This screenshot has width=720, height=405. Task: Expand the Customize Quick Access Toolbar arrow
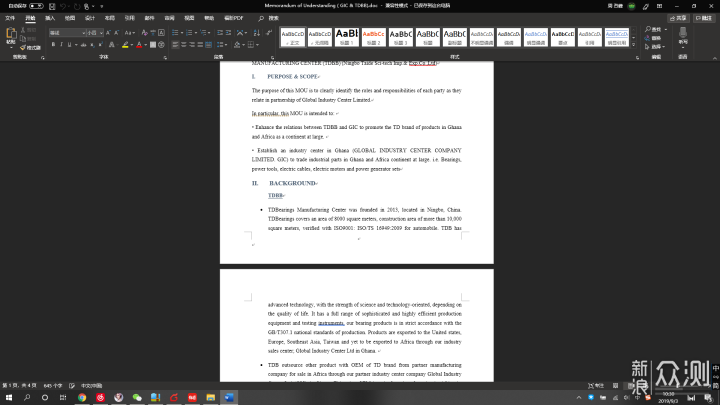[x=101, y=6]
